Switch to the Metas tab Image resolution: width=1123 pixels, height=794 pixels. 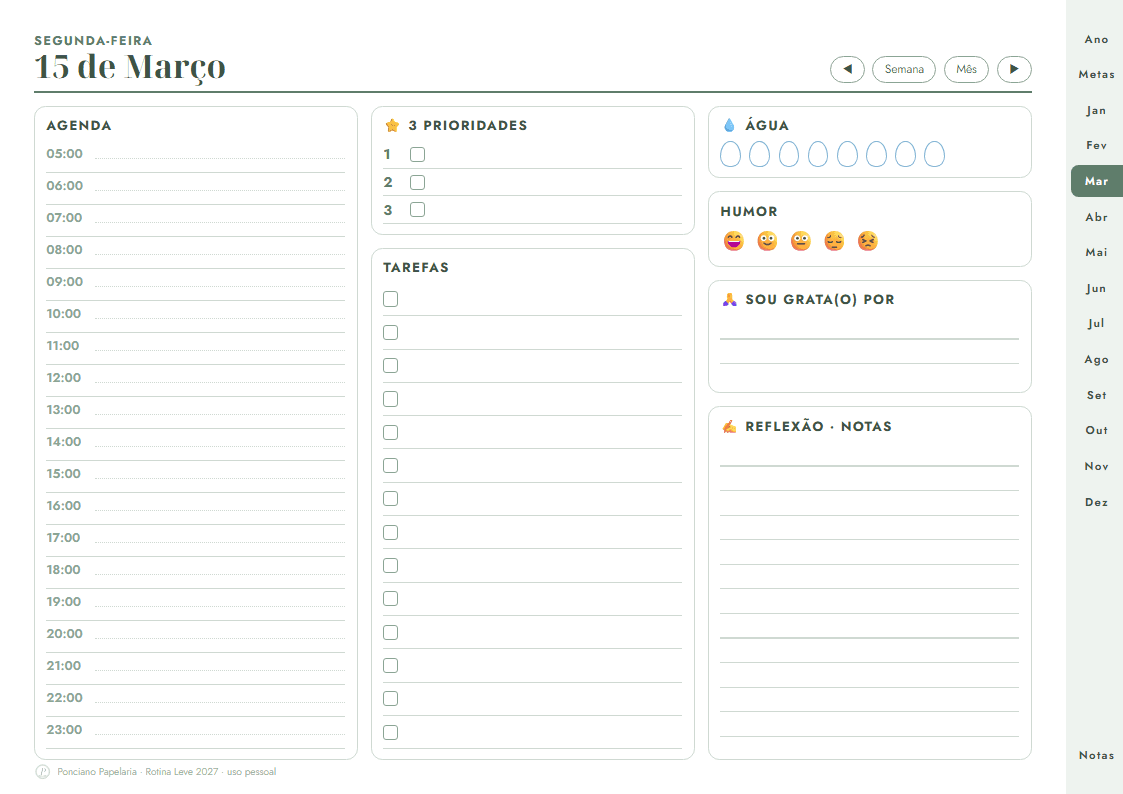1097,74
